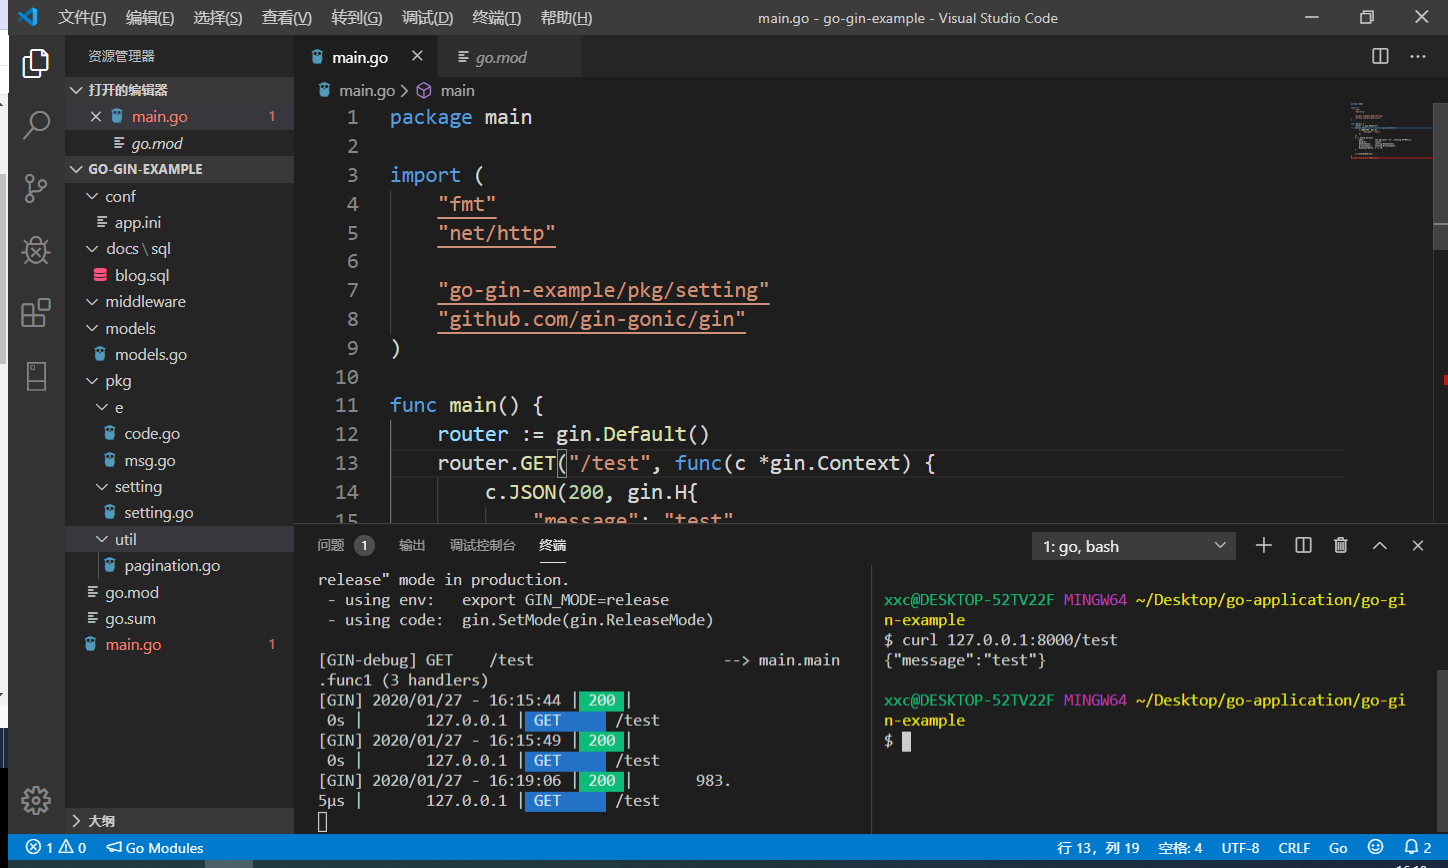Open the 终端(T) menu
The height and width of the screenshot is (868, 1448).
(x=496, y=18)
